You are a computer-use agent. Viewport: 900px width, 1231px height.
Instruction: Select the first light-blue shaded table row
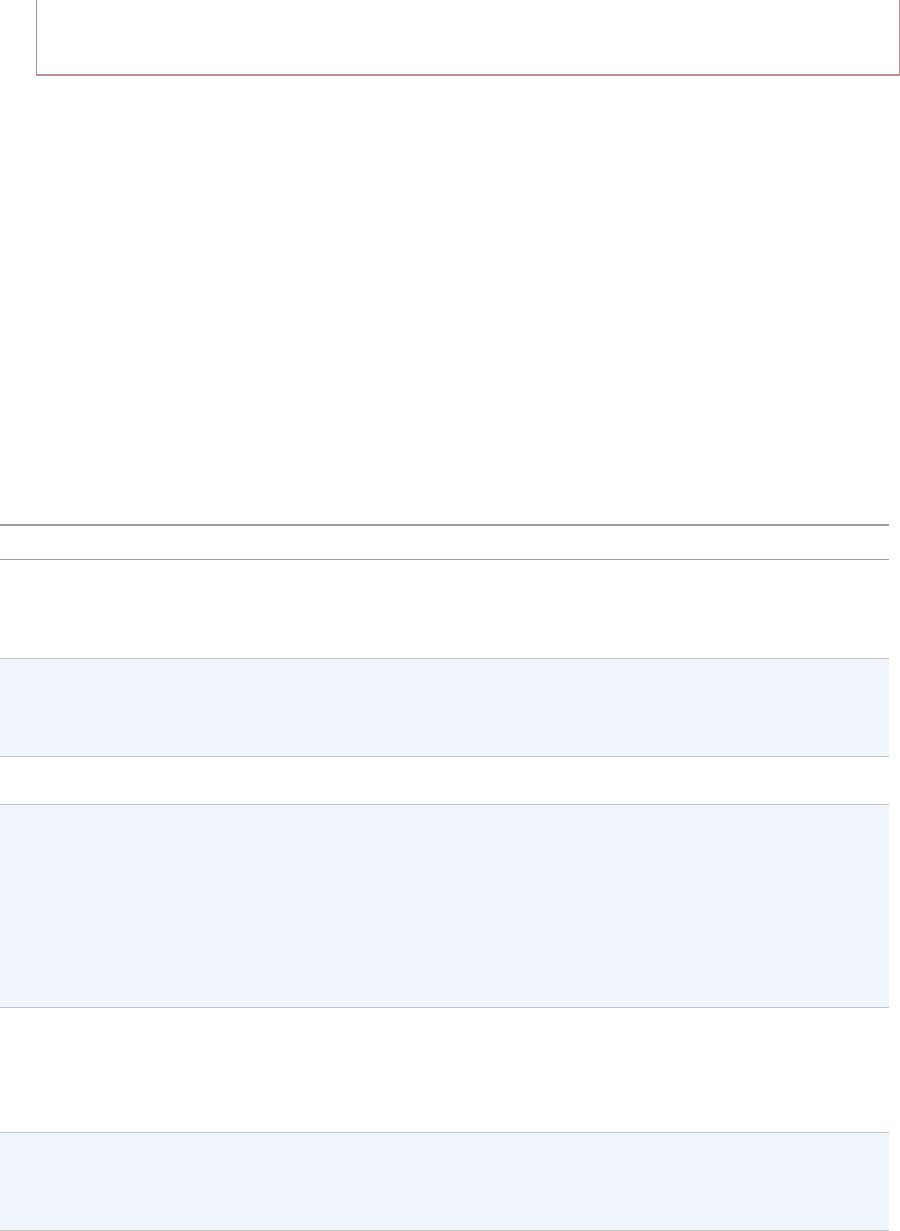pos(444,707)
